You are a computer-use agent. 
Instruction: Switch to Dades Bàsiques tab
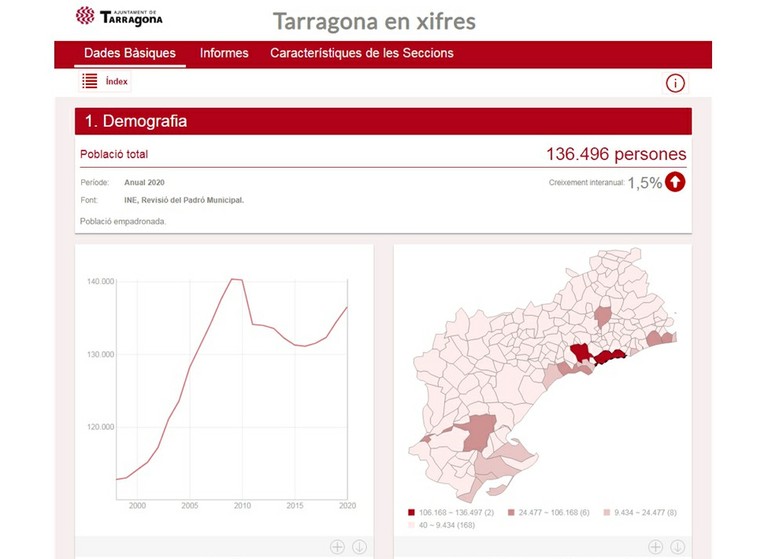click(130, 53)
